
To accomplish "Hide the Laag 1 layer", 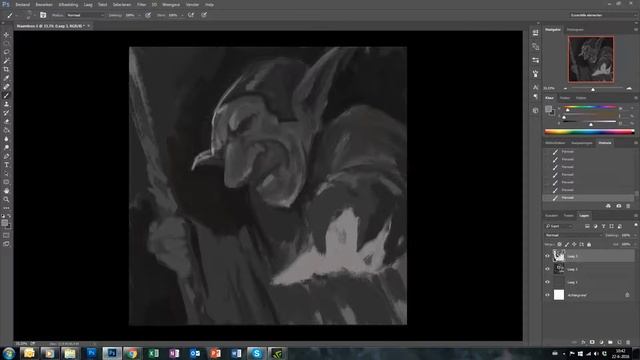I will tap(547, 282).
